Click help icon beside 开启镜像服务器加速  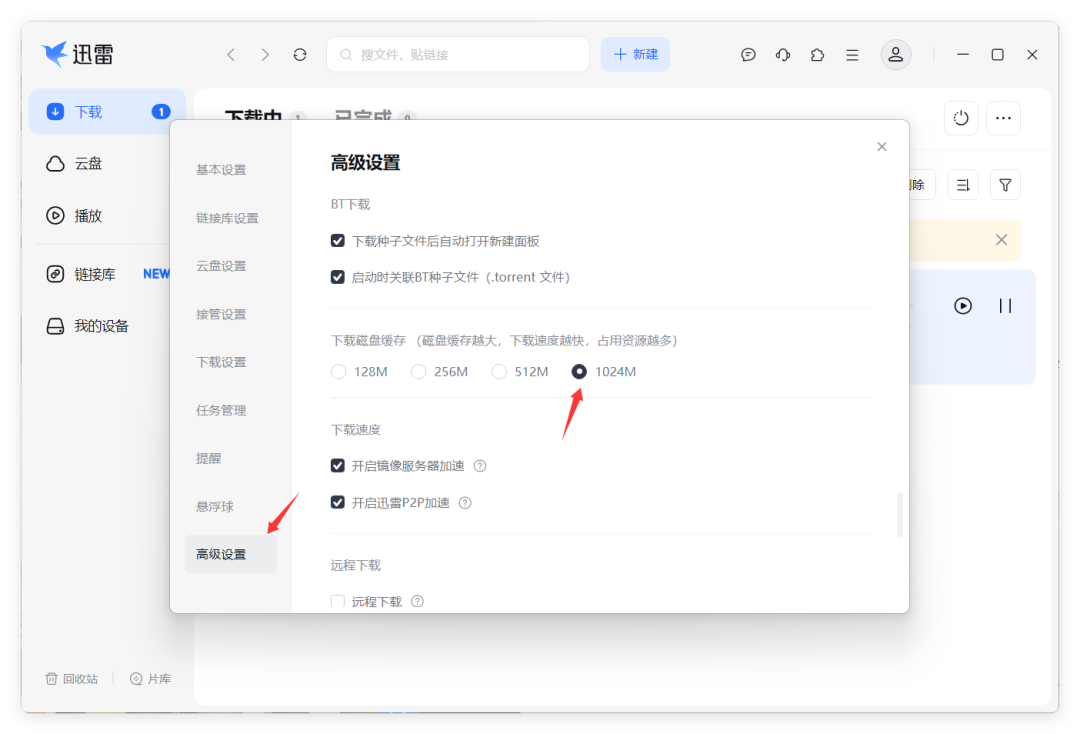(480, 466)
